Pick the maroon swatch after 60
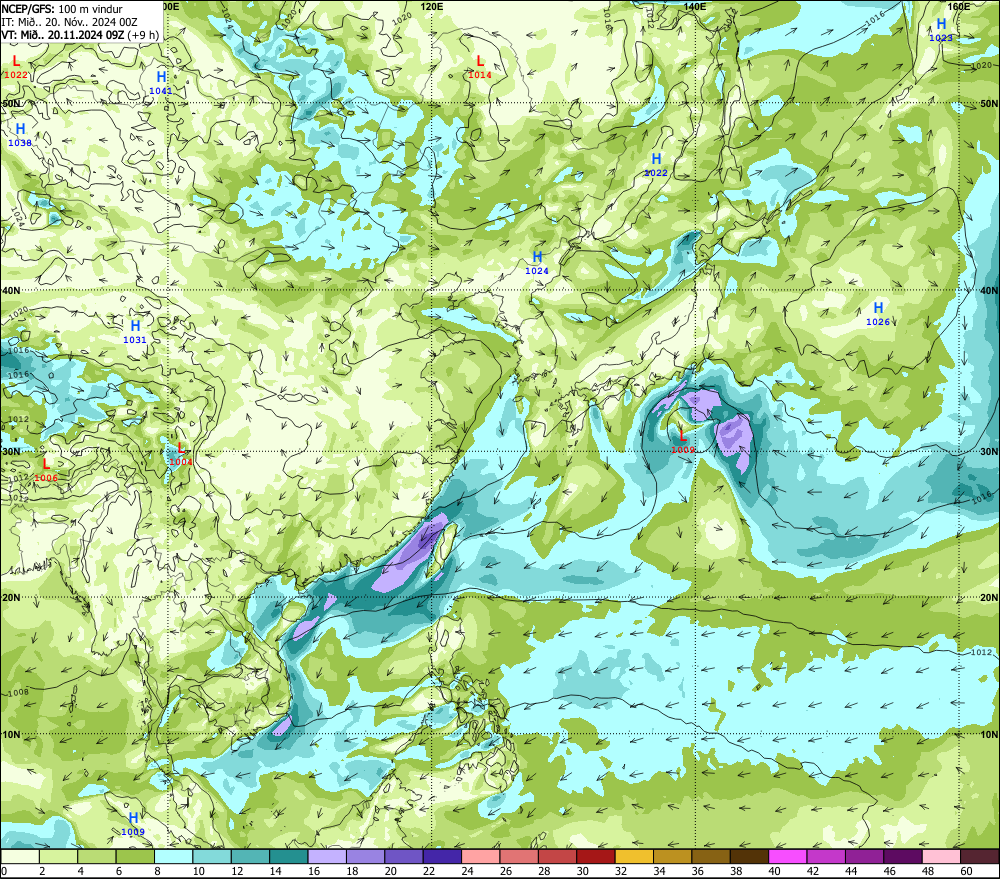 [980, 856]
